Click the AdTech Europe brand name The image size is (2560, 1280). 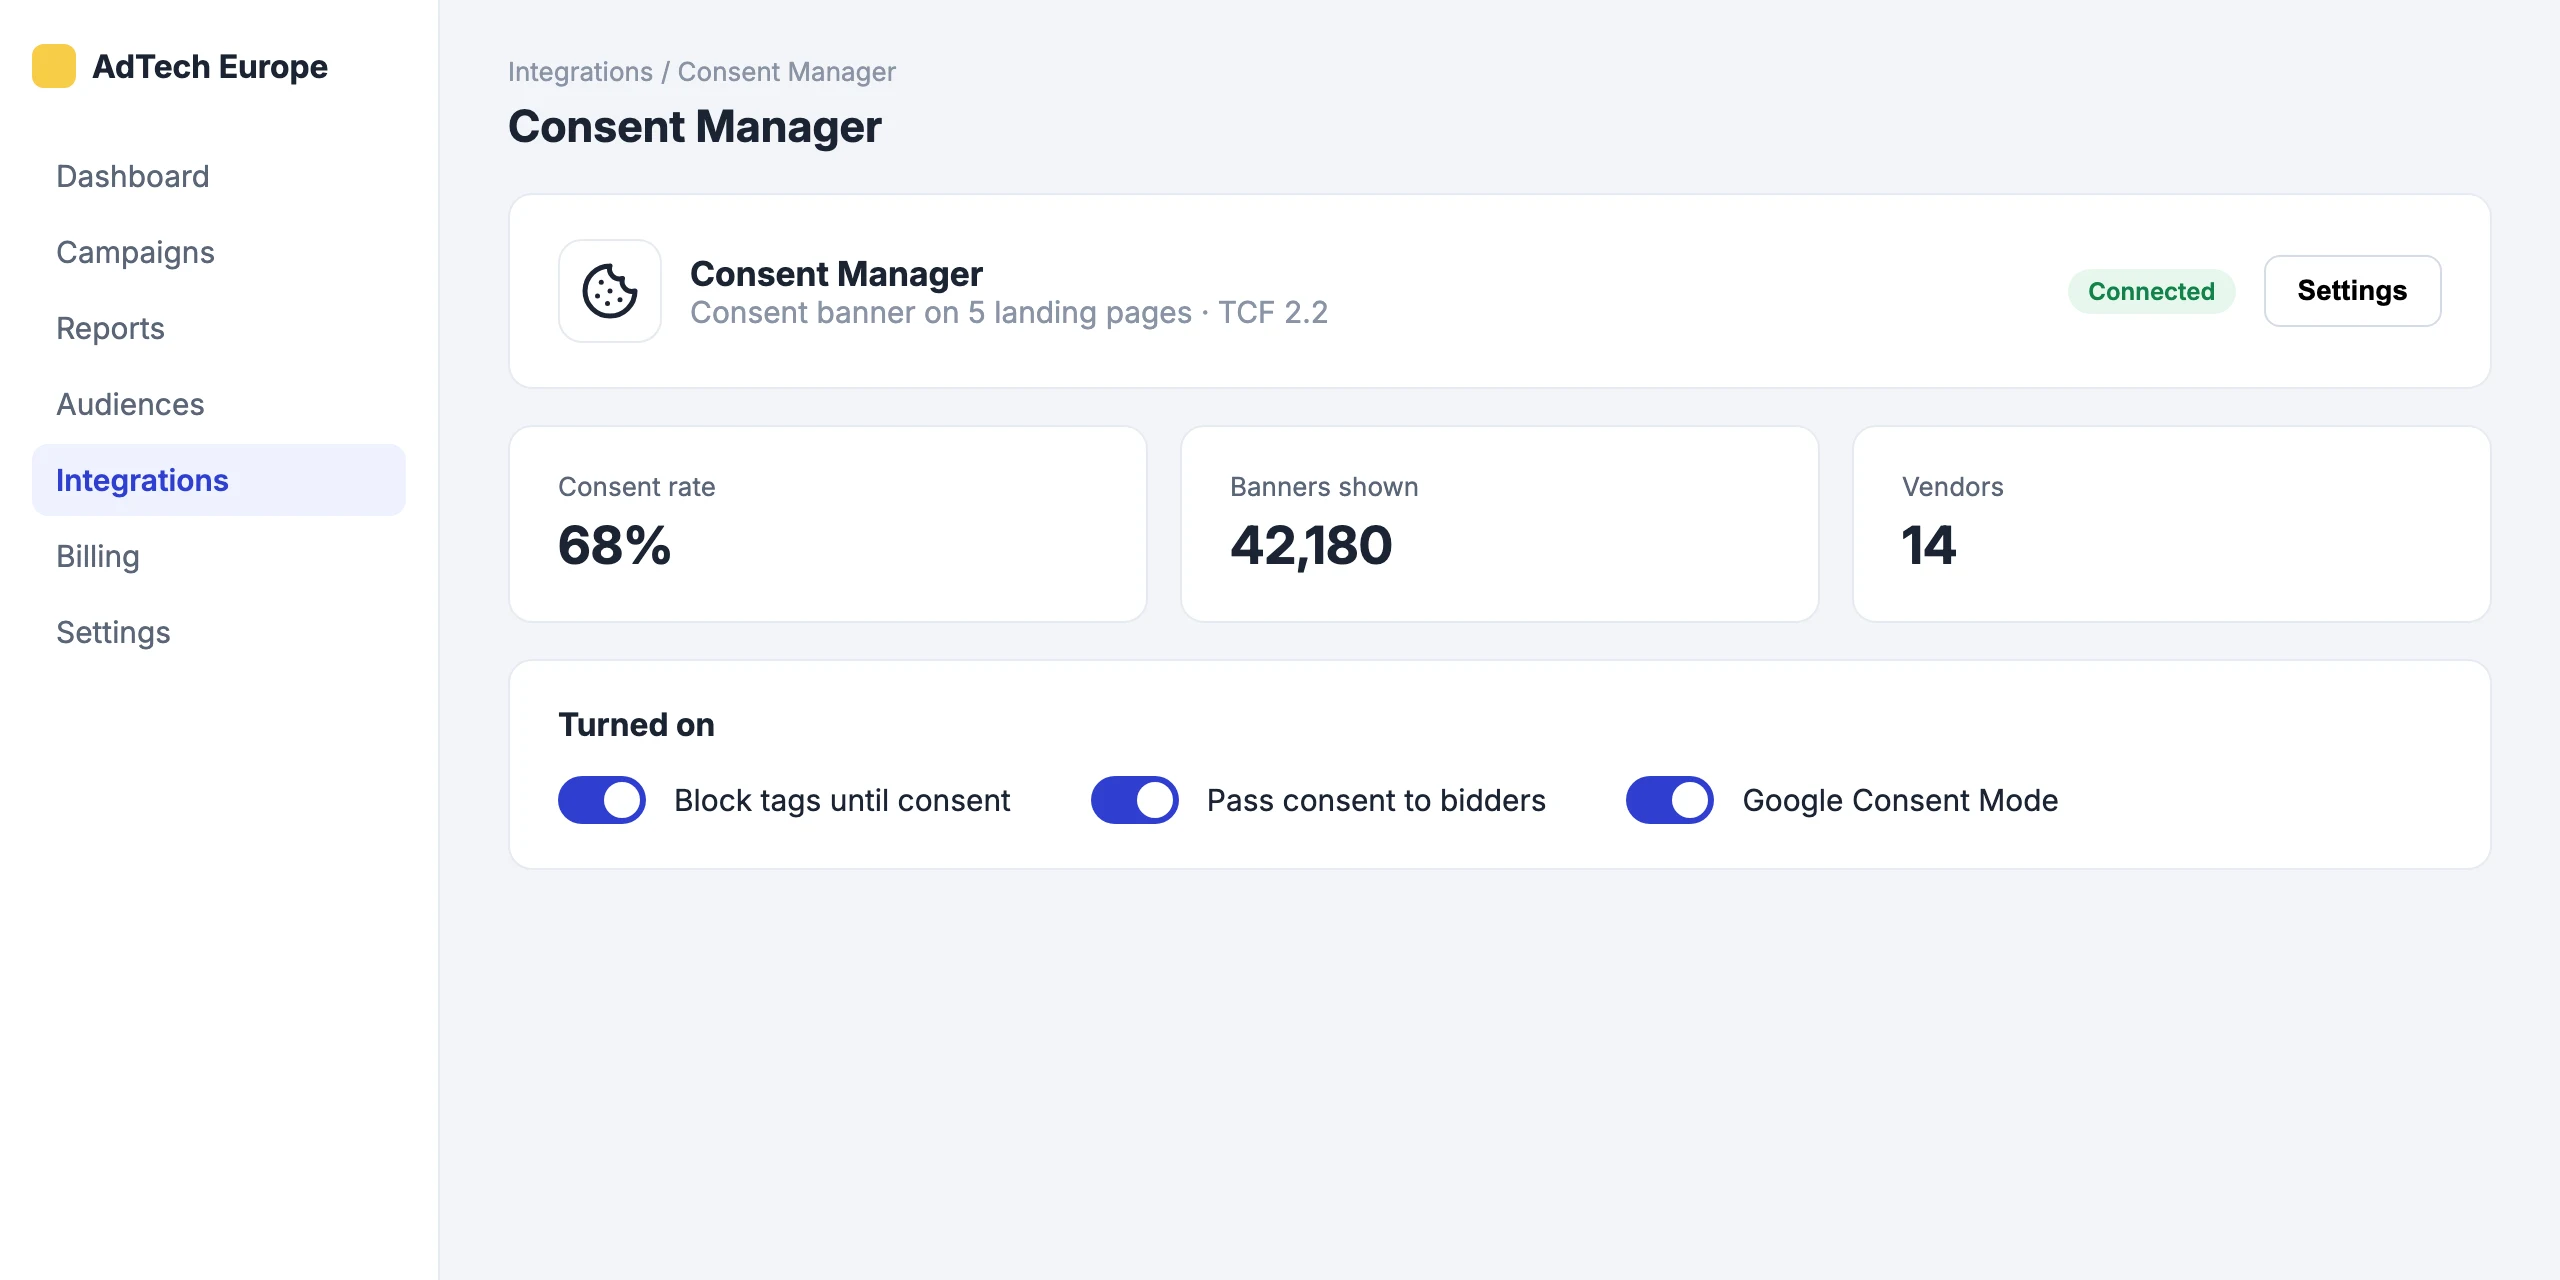[x=210, y=66]
